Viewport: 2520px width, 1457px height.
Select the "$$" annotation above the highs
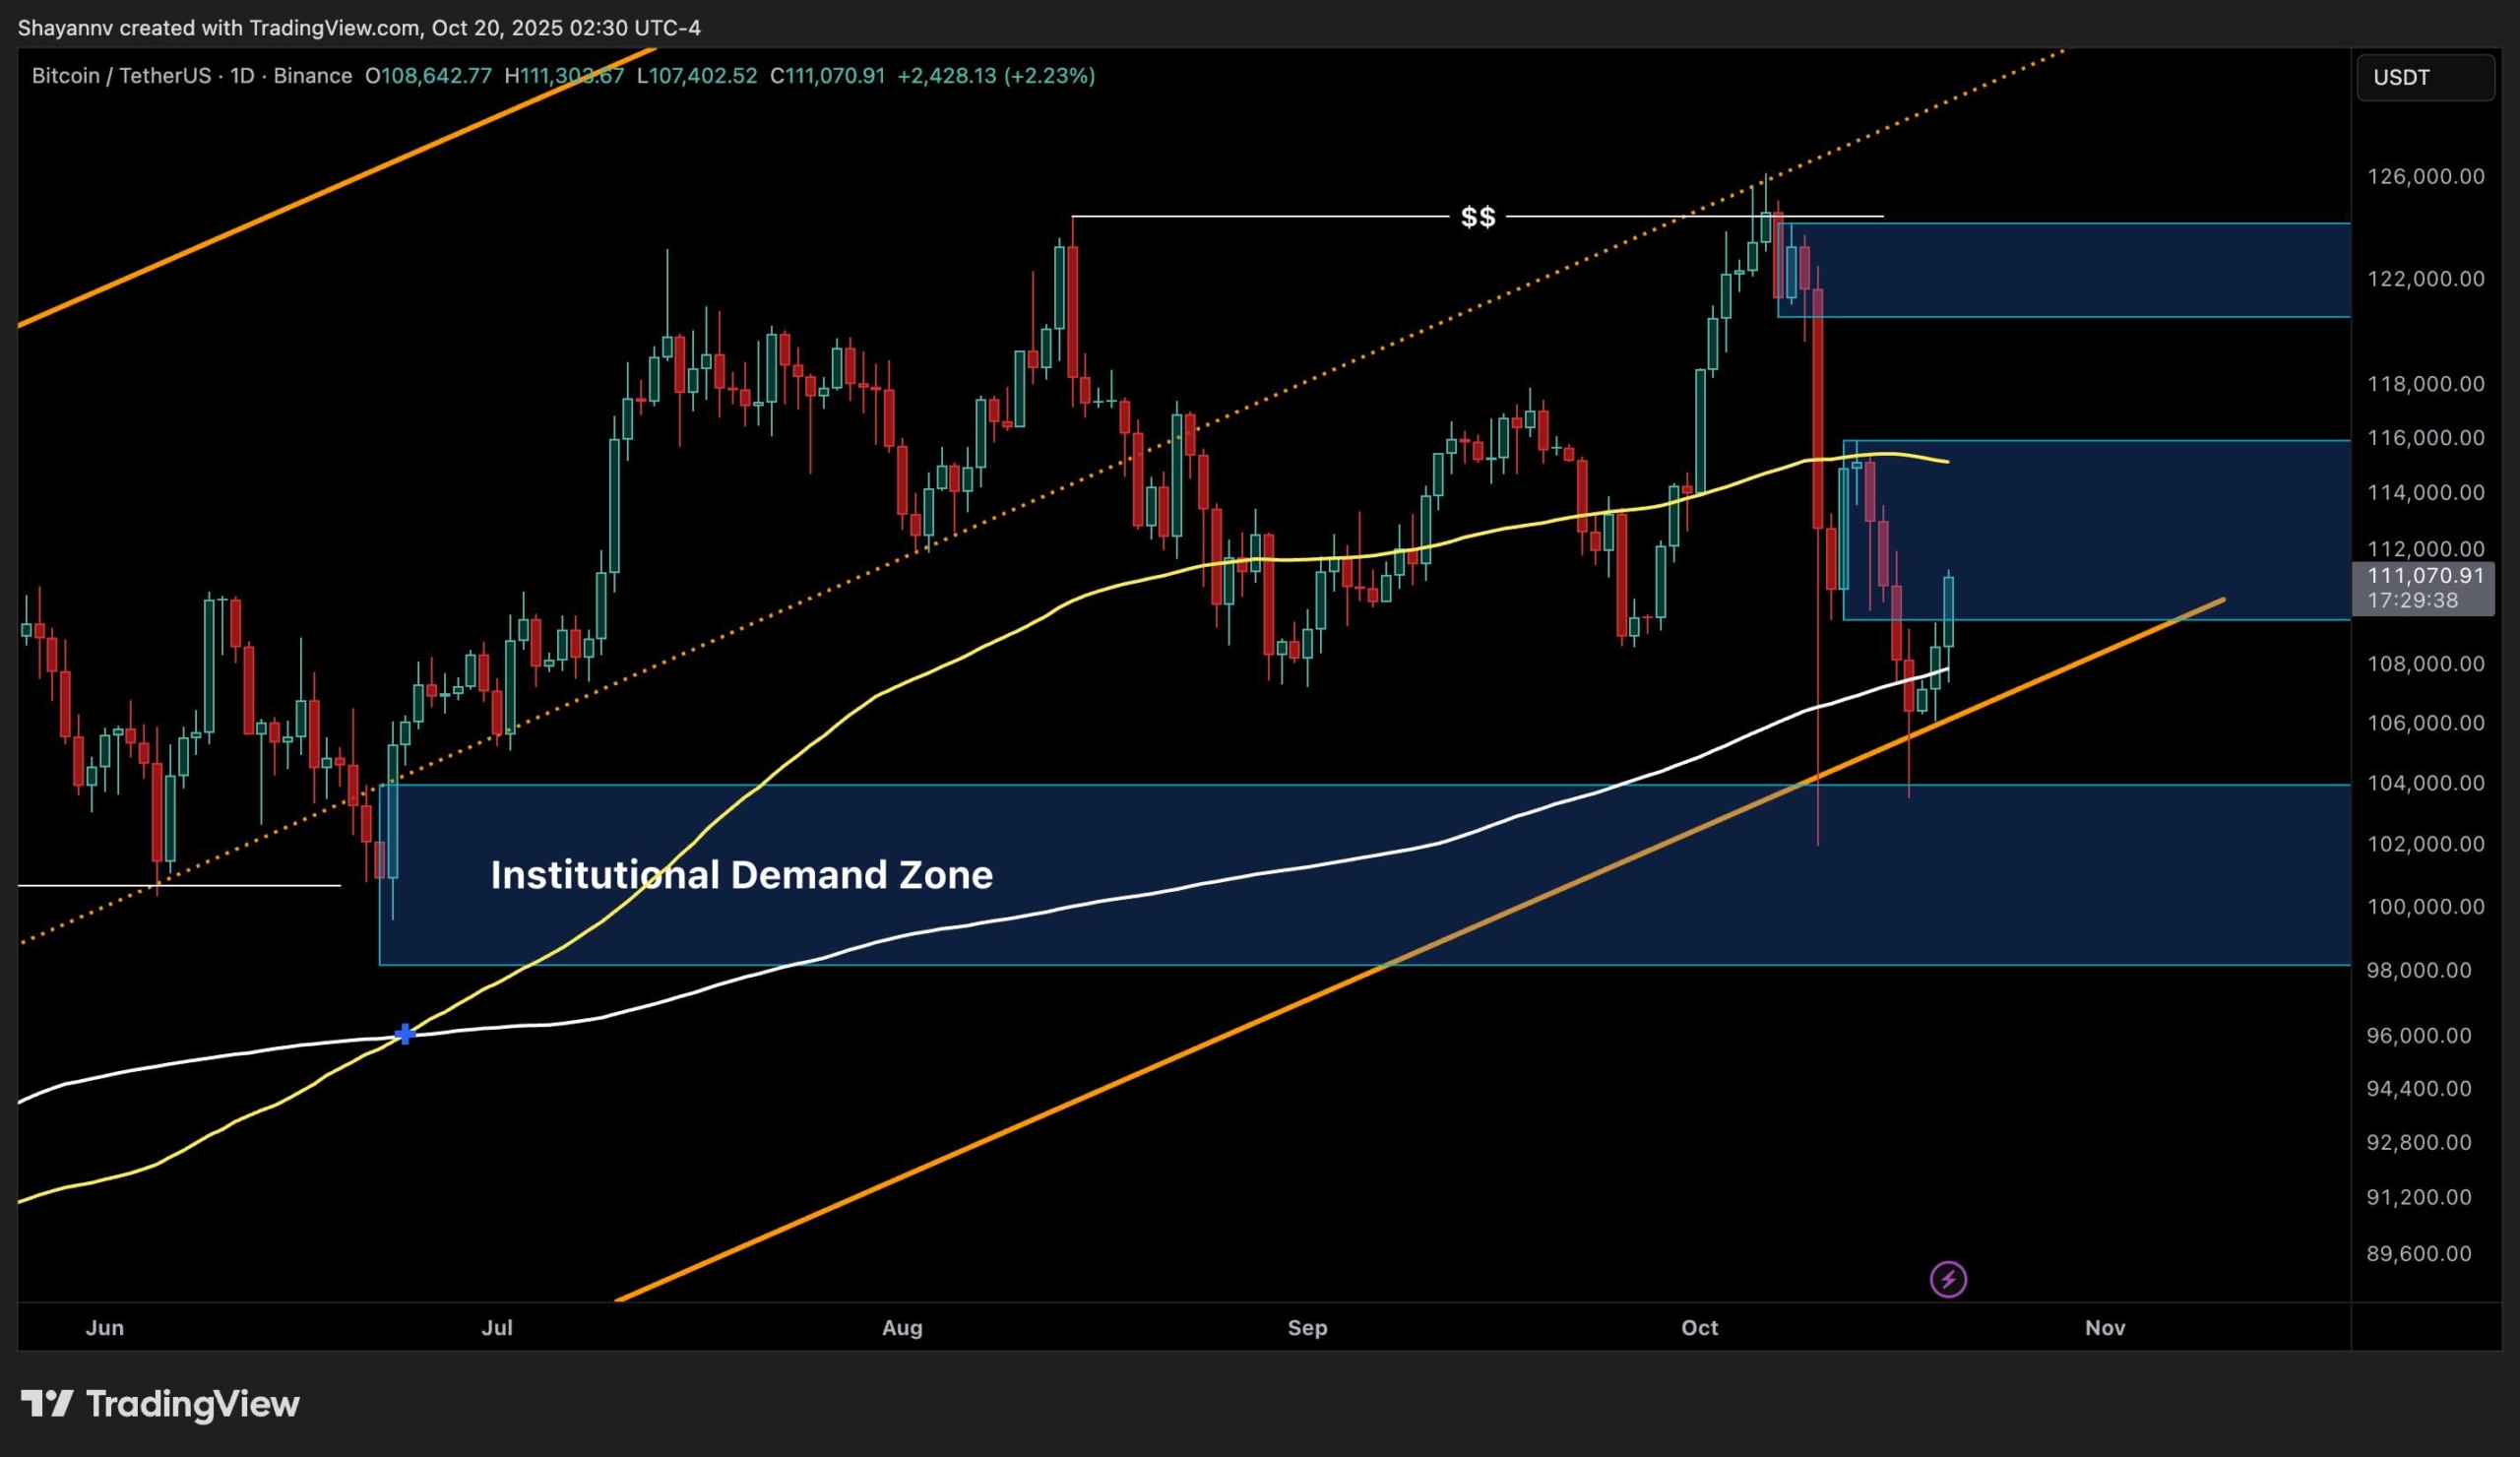point(1479,217)
